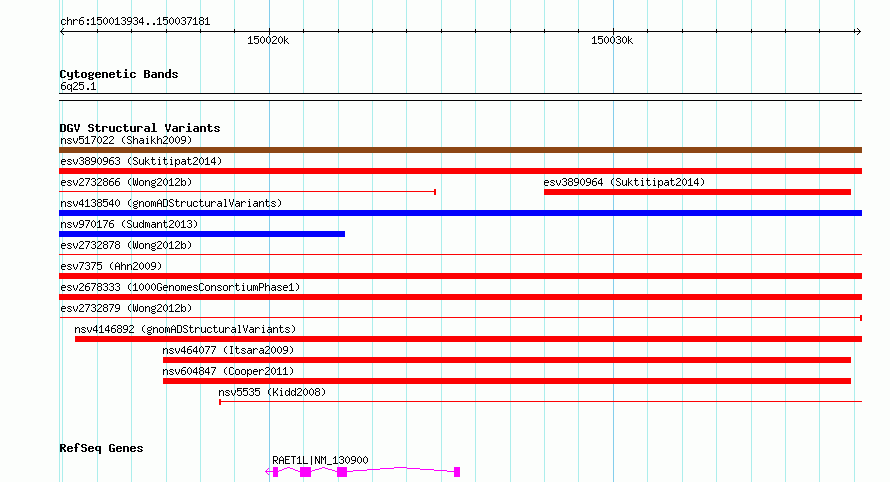Click the nsv464077 (Itsara2009) red bar
Image resolution: width=890 pixels, height=482 pixels.
pyautogui.click(x=507, y=360)
